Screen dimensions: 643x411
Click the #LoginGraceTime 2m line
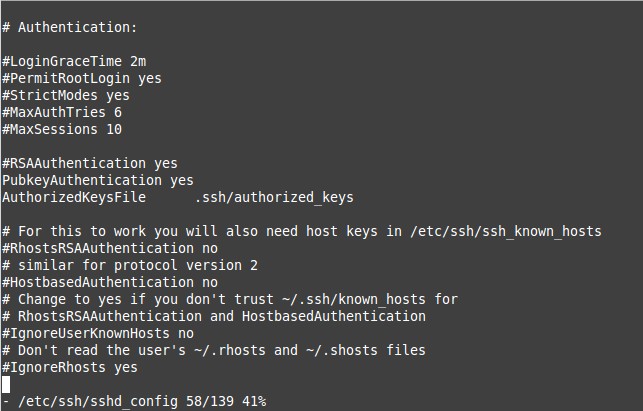click(x=74, y=62)
